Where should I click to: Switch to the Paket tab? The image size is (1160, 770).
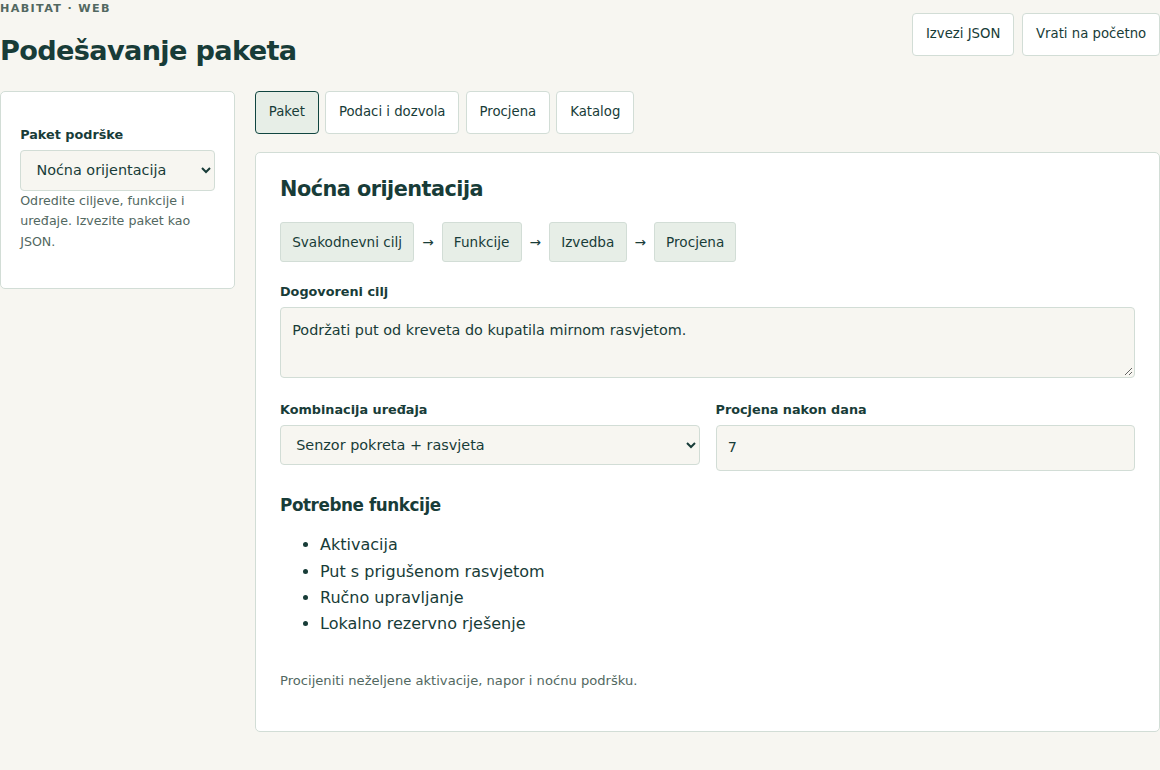coord(287,112)
